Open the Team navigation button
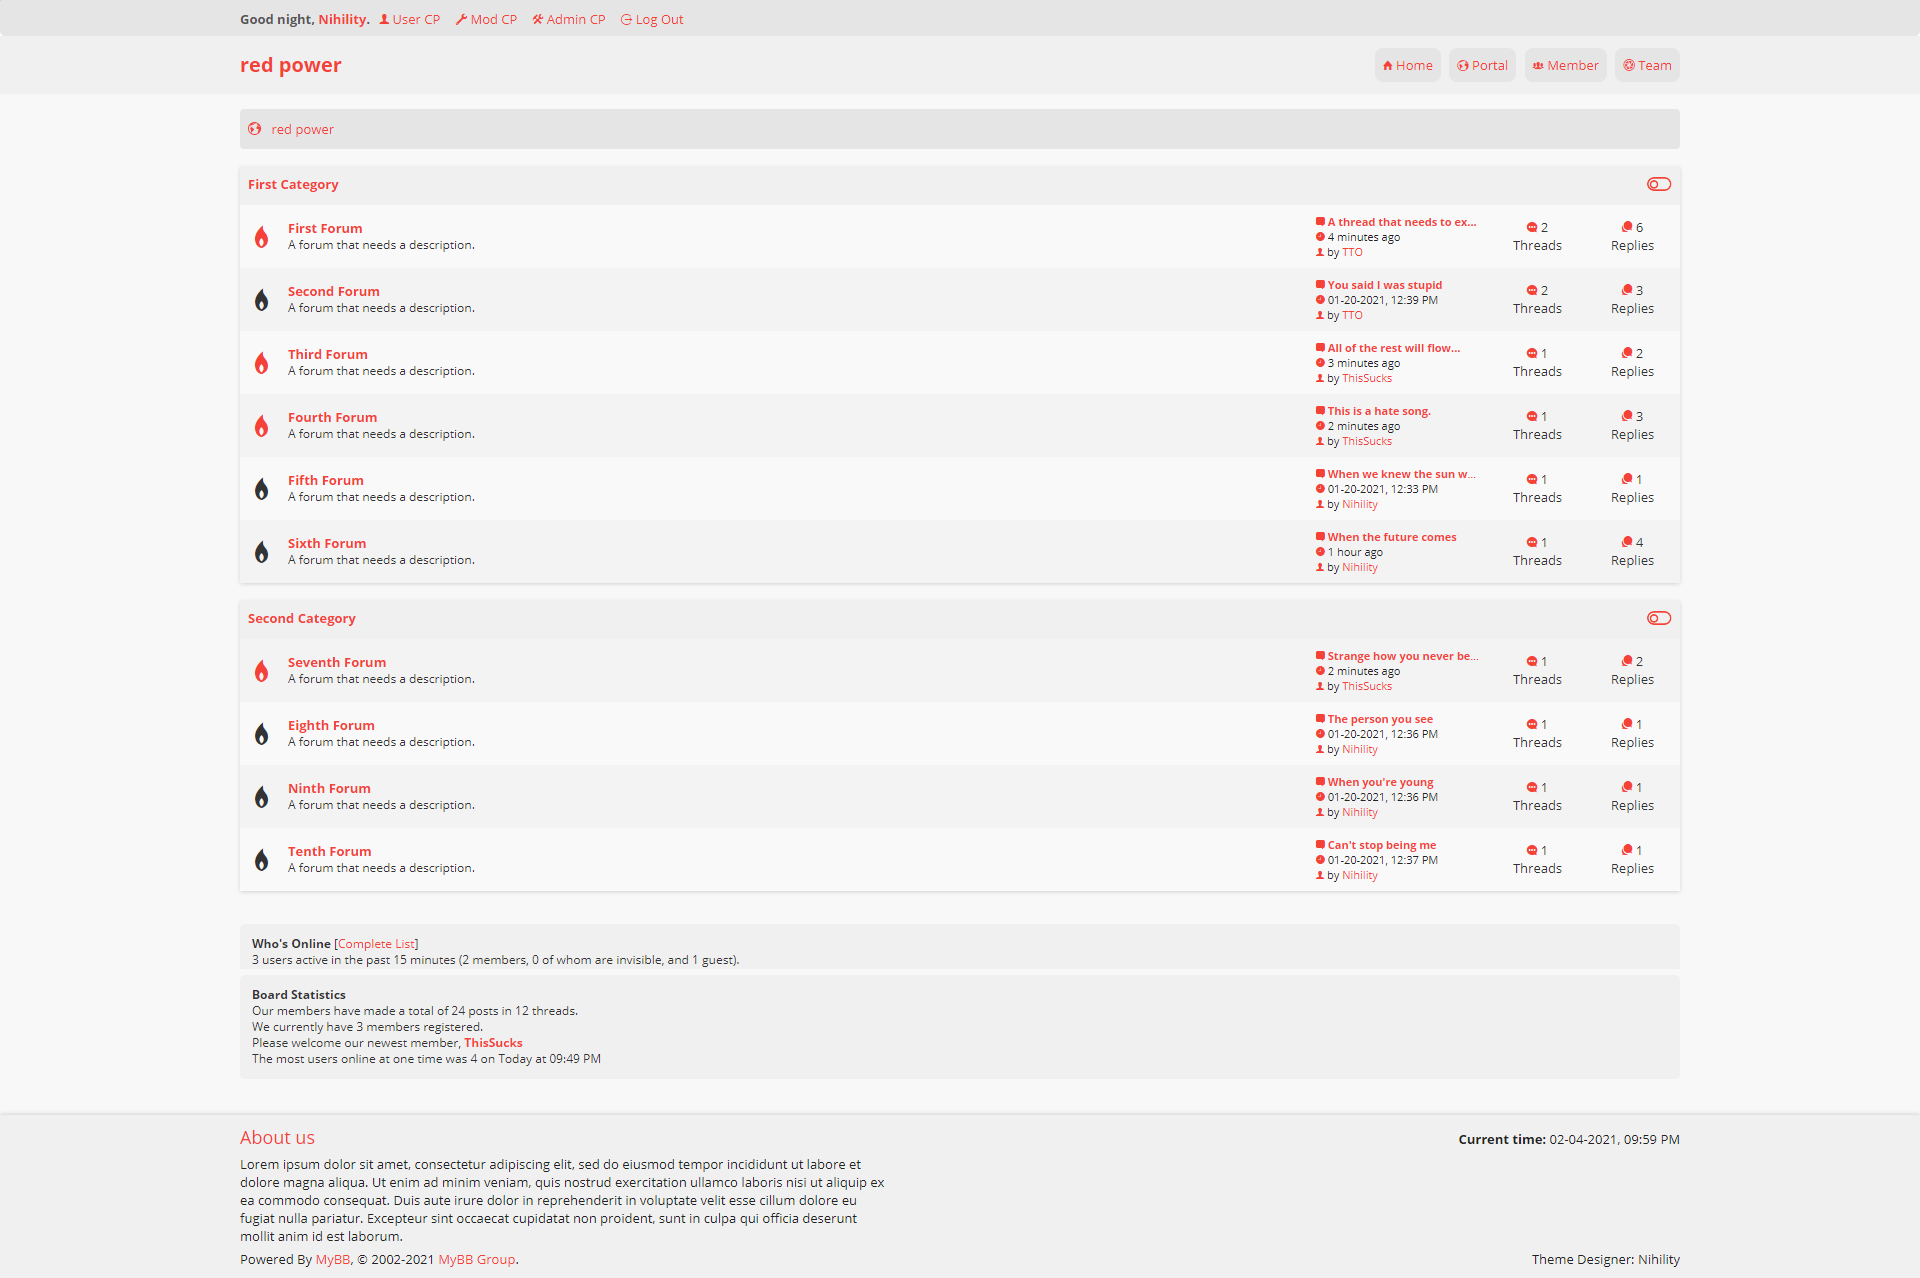The width and height of the screenshot is (1920, 1278). [1647, 65]
